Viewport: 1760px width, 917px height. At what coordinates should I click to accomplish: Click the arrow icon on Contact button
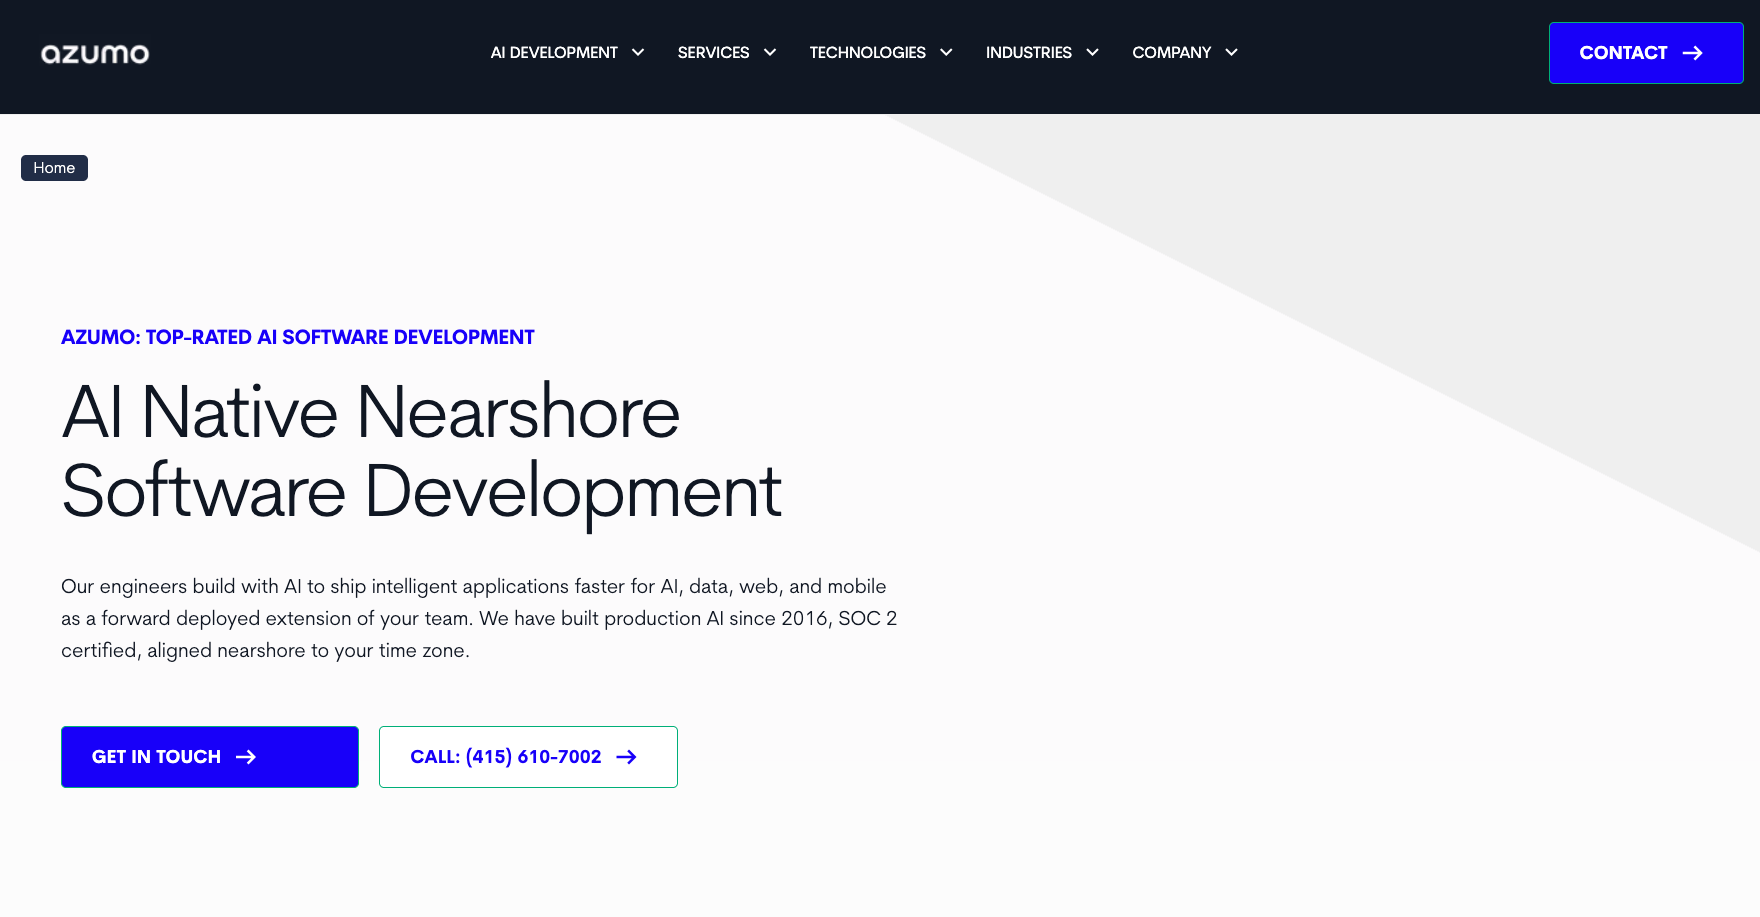1692,53
